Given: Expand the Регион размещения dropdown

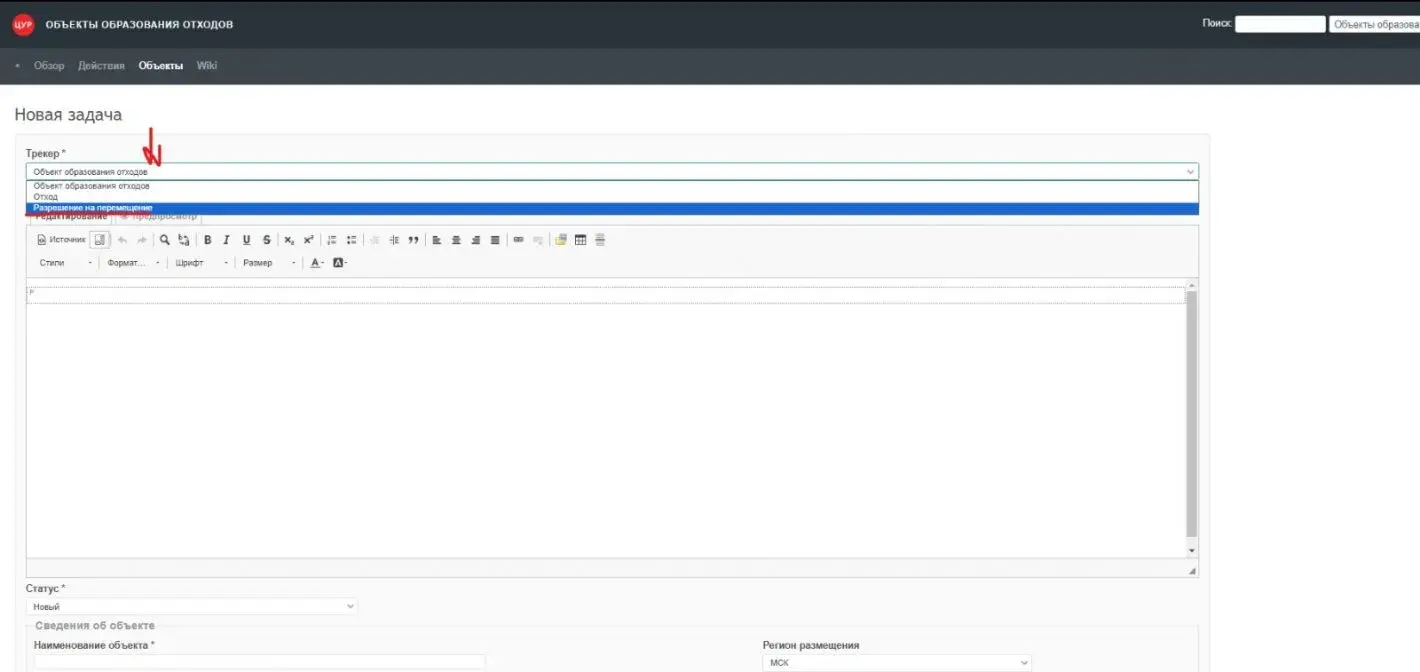Looking at the screenshot, I should pos(897,663).
